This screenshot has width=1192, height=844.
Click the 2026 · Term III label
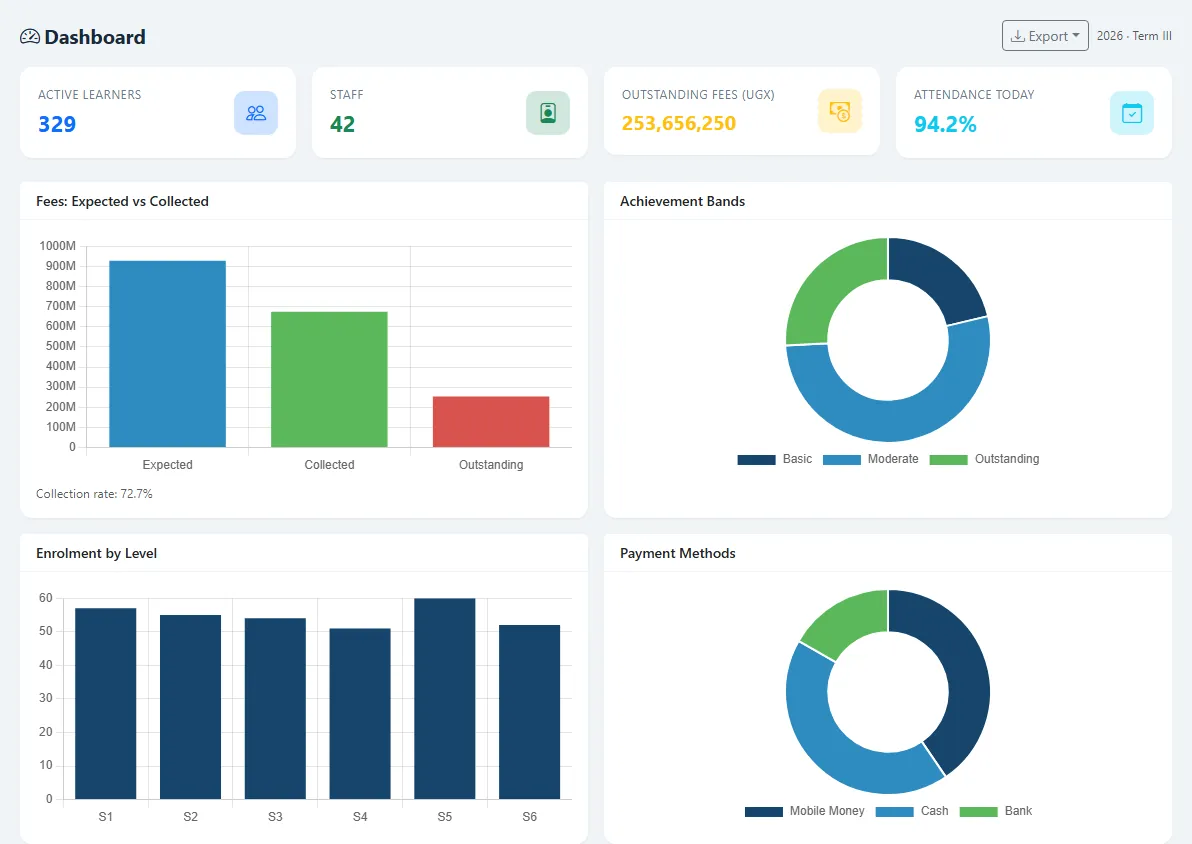point(1134,36)
